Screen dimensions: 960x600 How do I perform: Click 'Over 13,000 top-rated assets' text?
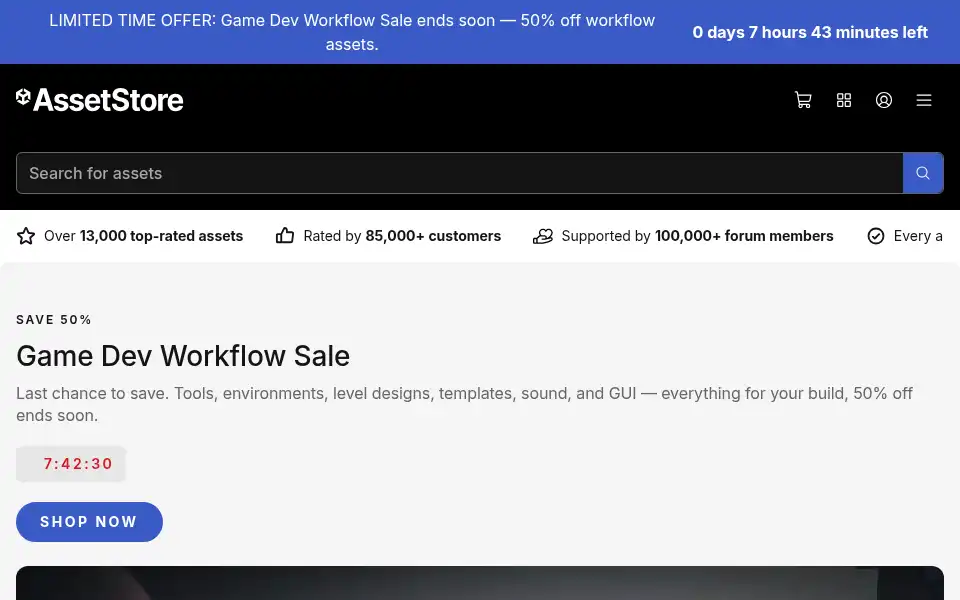[x=143, y=236]
